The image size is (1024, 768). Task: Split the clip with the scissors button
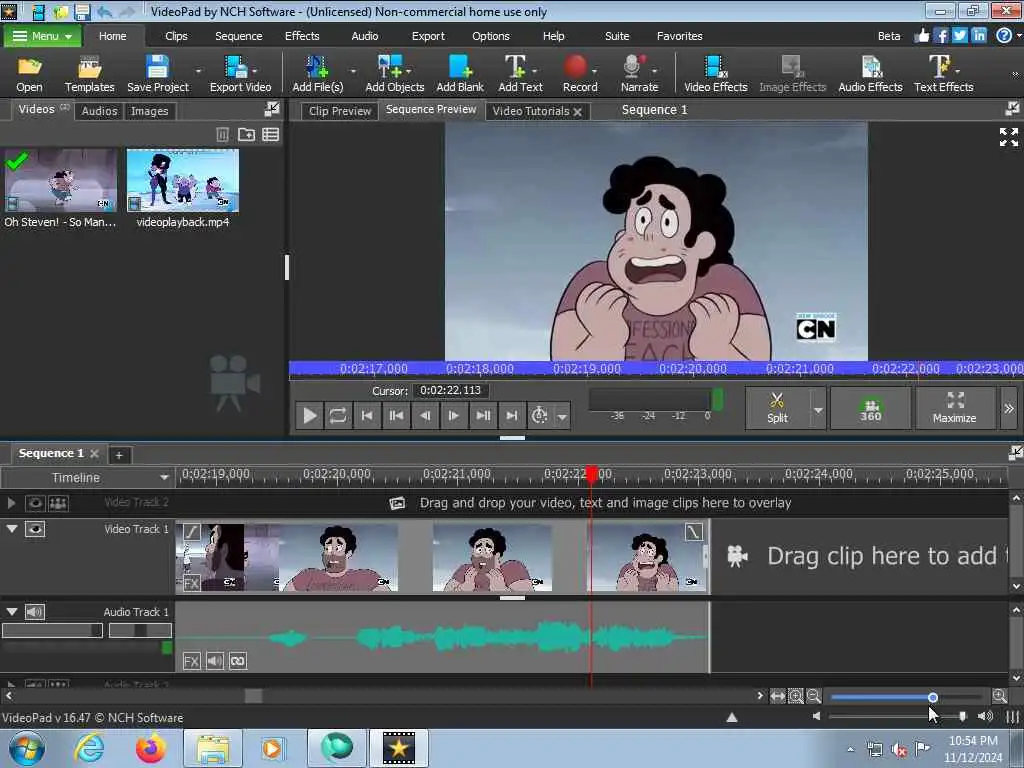tap(777, 408)
